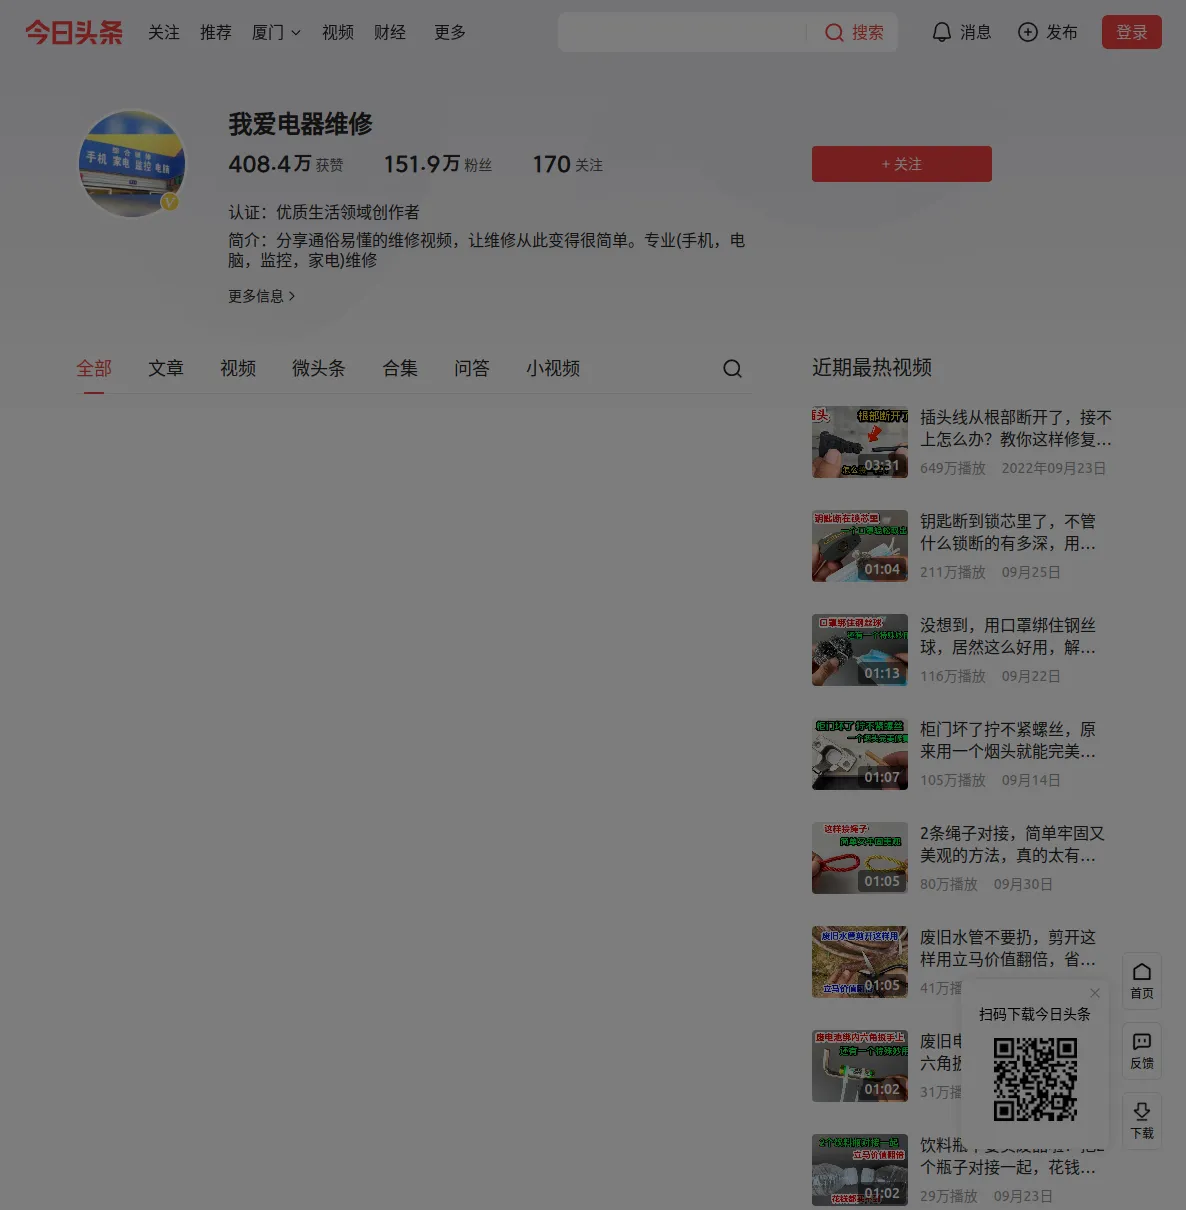Image resolution: width=1186 pixels, height=1210 pixels.
Task: Click the red +关注 follow button
Action: point(902,164)
